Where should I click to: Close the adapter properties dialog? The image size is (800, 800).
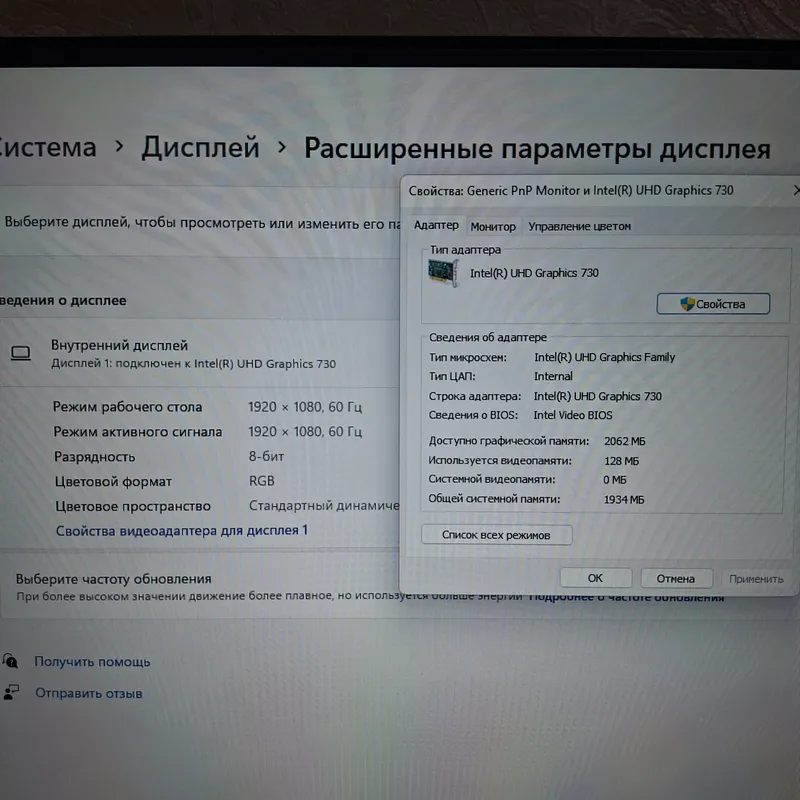click(796, 190)
